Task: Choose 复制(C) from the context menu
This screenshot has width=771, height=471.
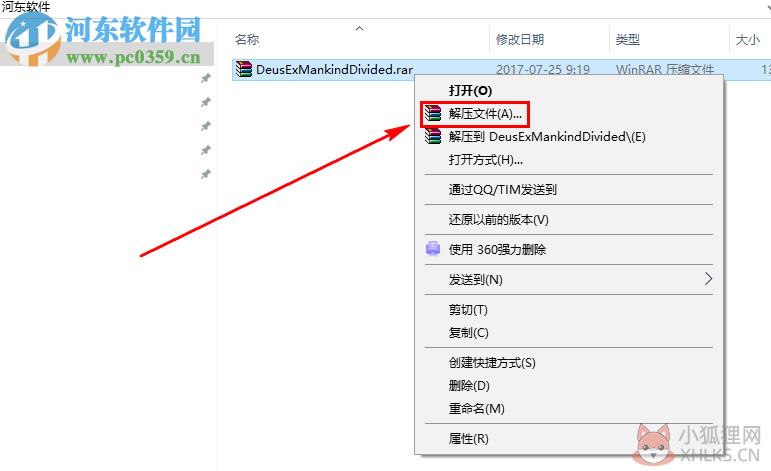Action: click(468, 333)
